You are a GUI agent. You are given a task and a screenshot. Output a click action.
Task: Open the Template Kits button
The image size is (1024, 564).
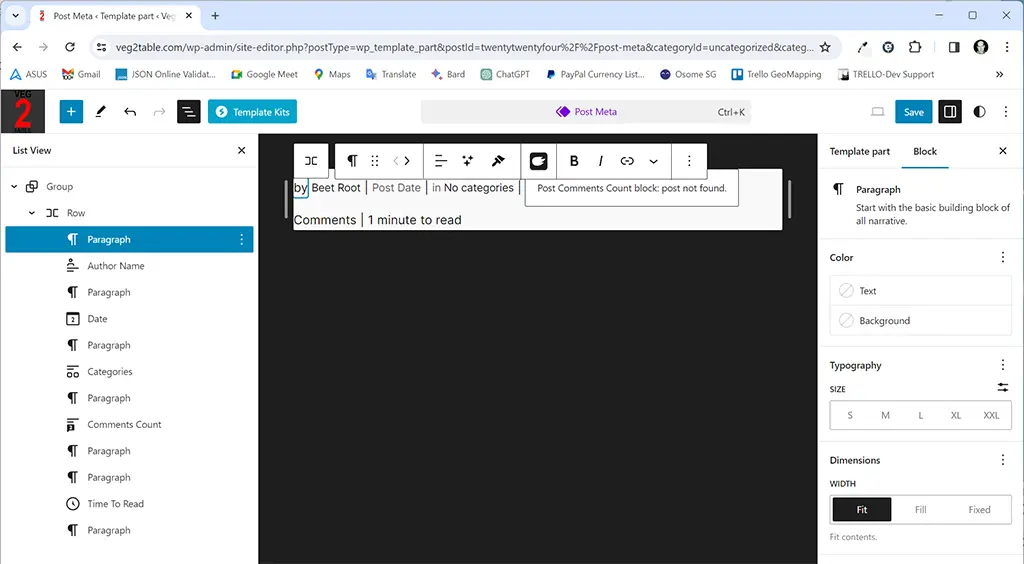tap(252, 112)
